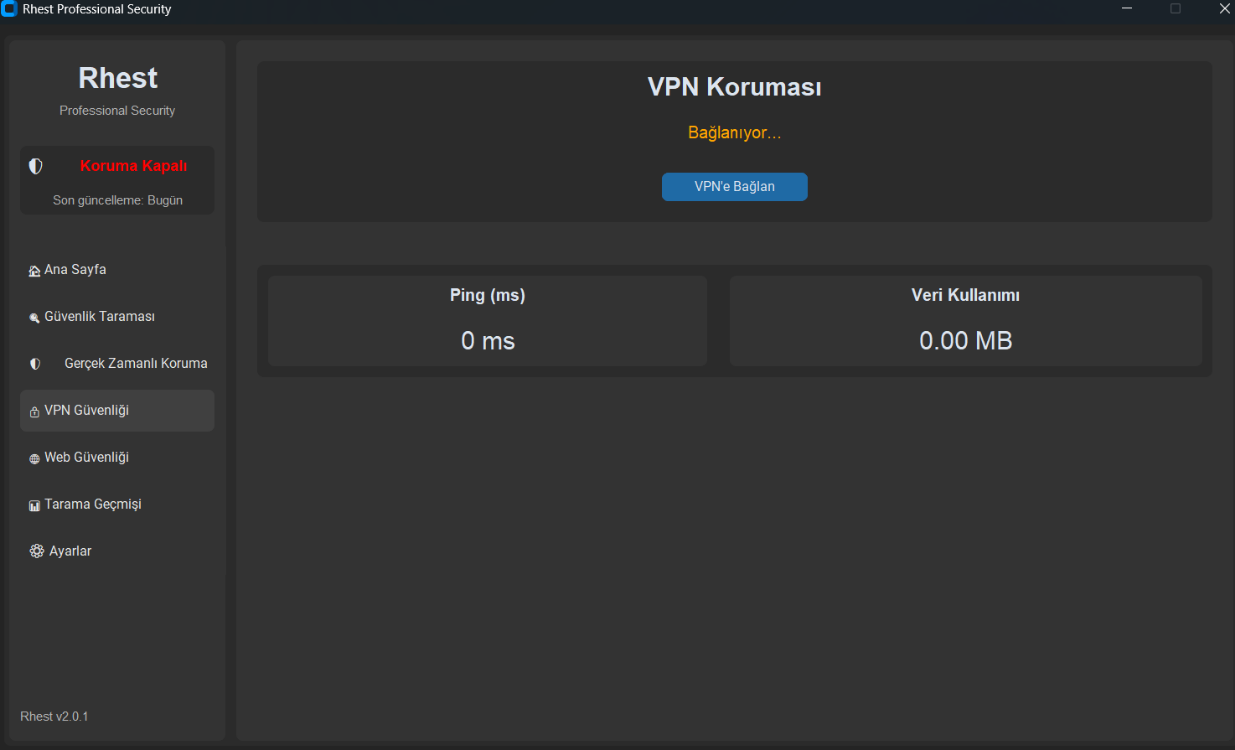The height and width of the screenshot is (750, 1235).
Task: Click the Koruma Kapalı status text
Action: (x=133, y=166)
